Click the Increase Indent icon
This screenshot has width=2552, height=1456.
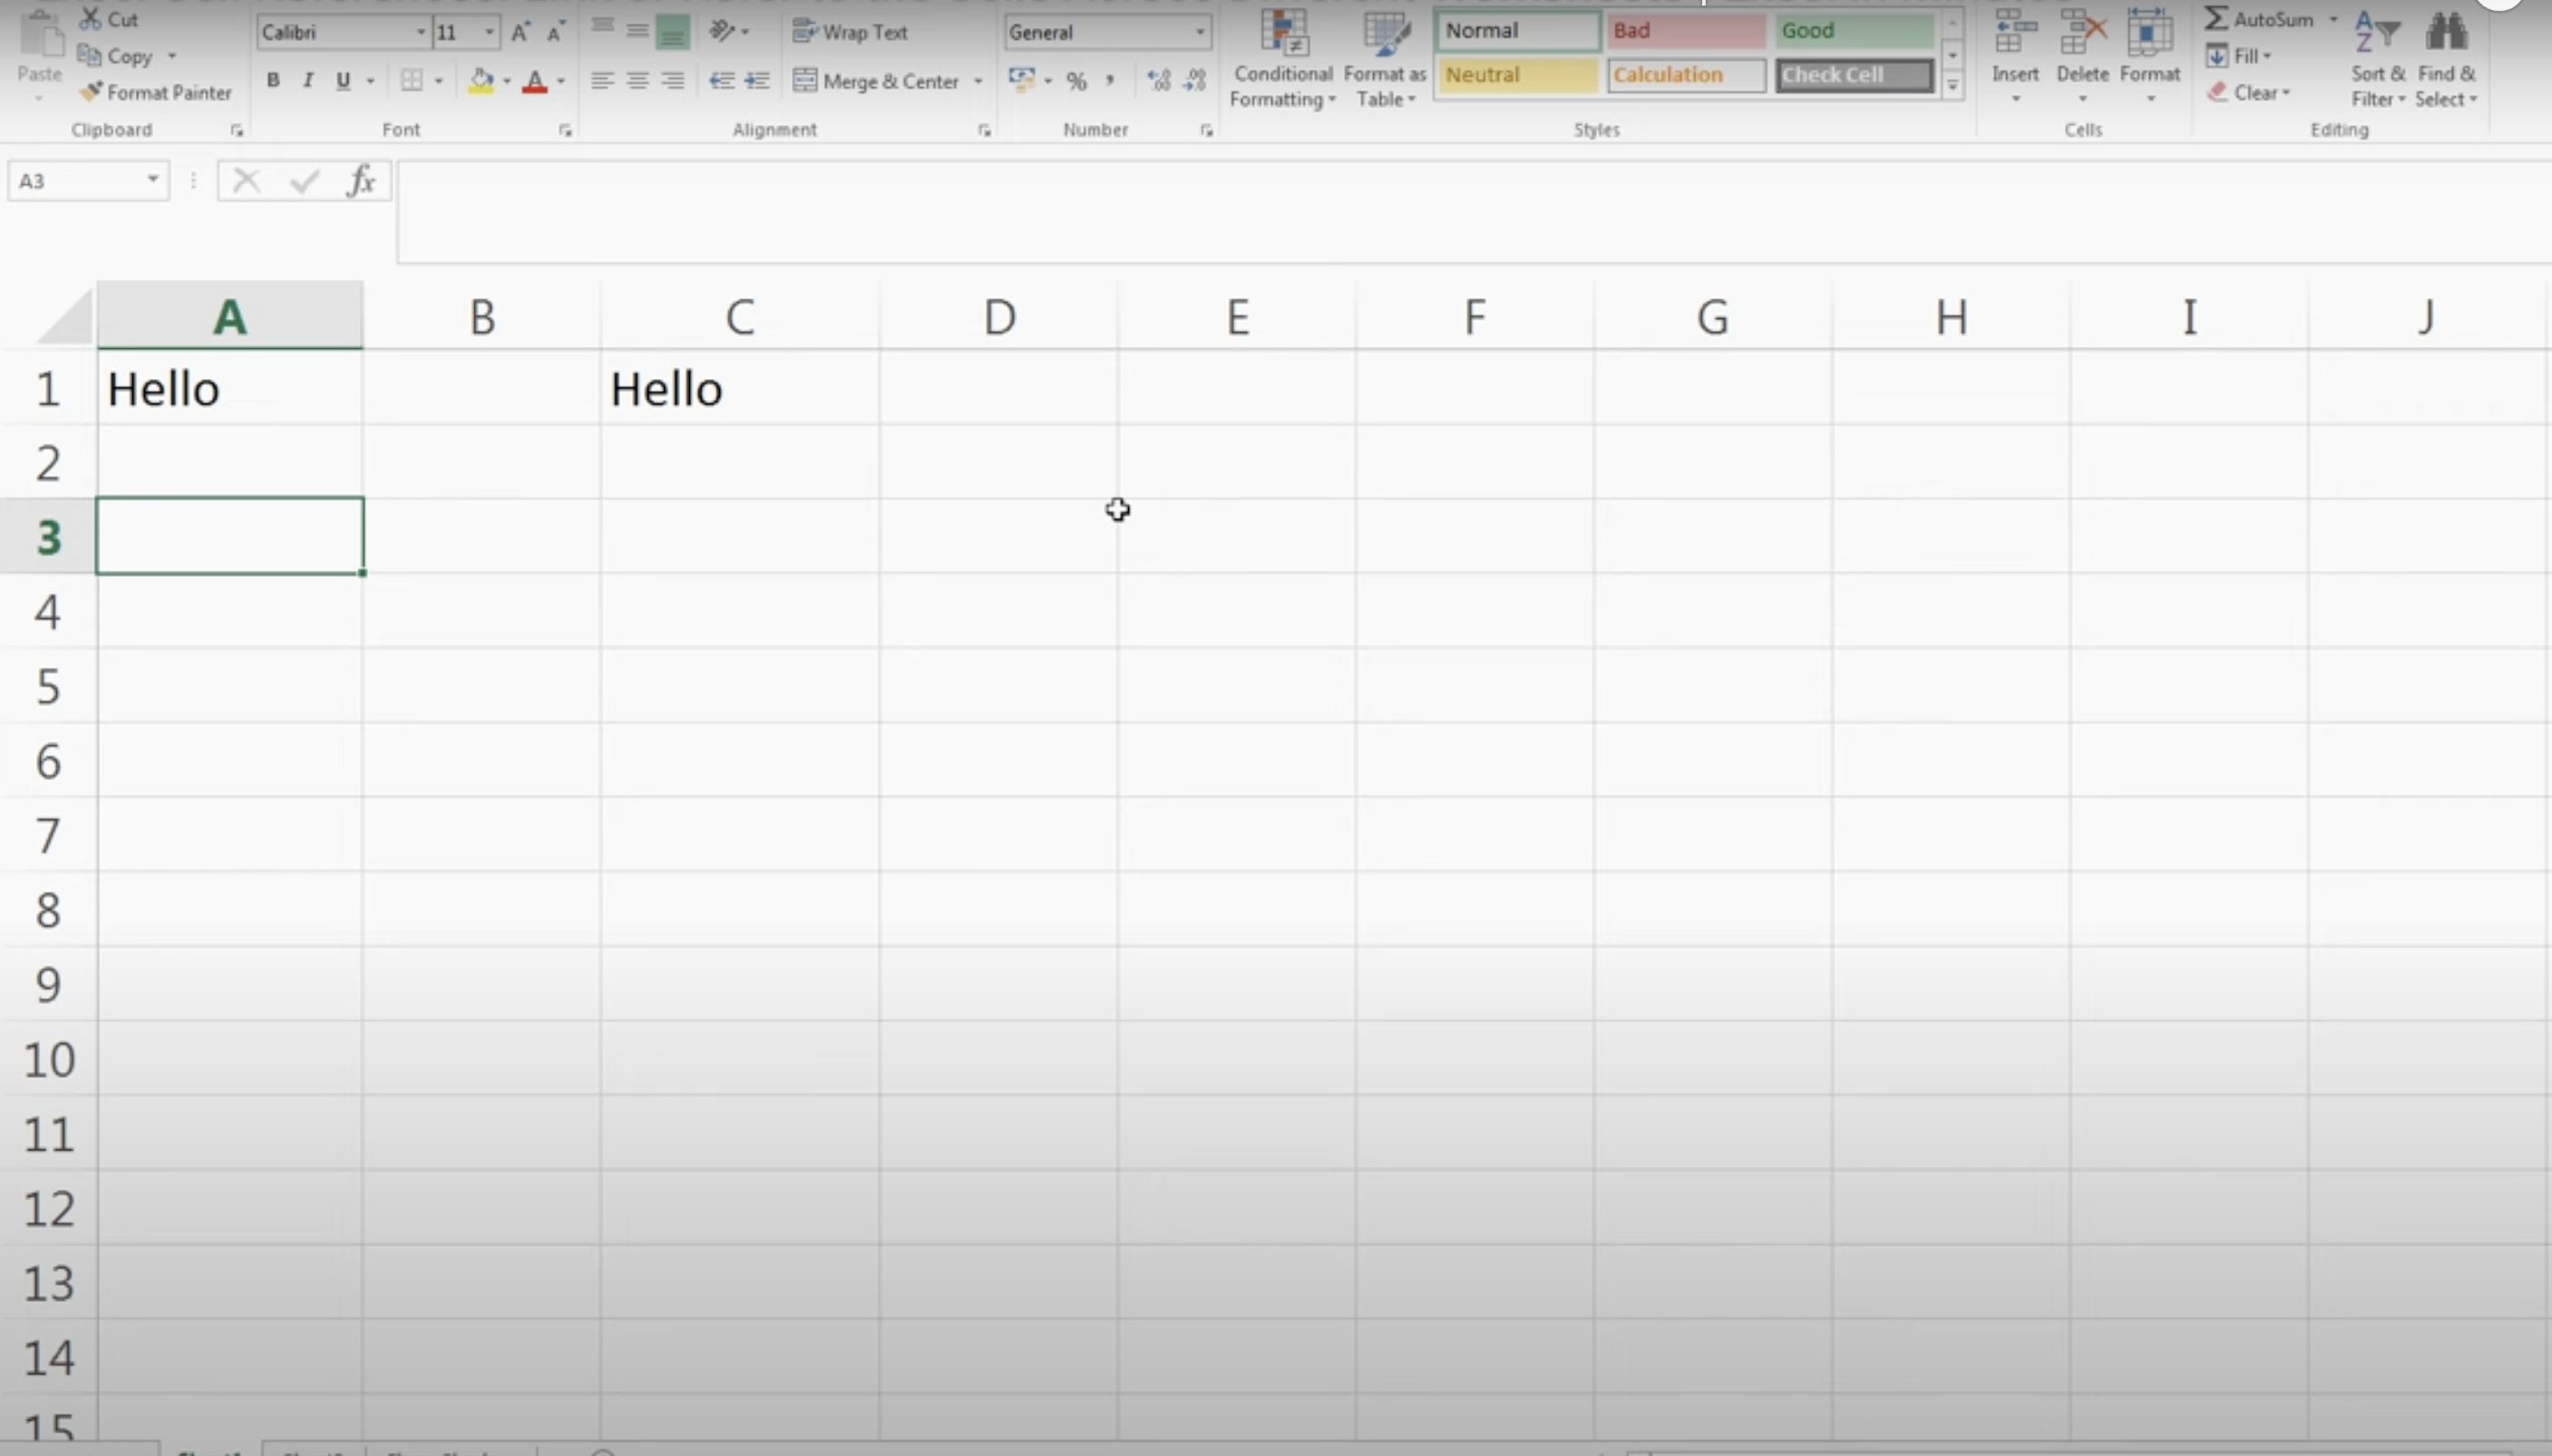[757, 80]
